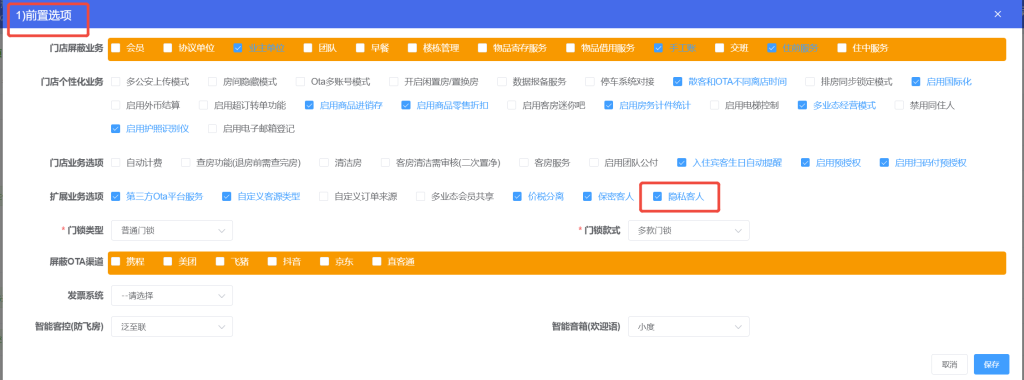
Task: Uncheck 启用商品进销存
Action: coord(309,105)
